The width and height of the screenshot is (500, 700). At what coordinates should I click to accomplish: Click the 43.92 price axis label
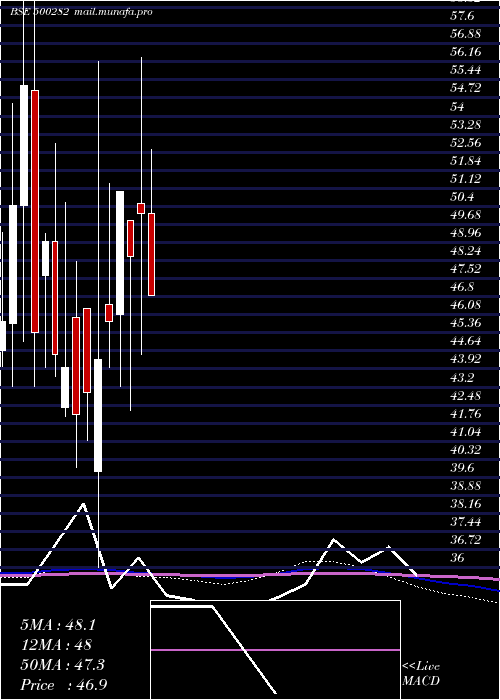466,360
